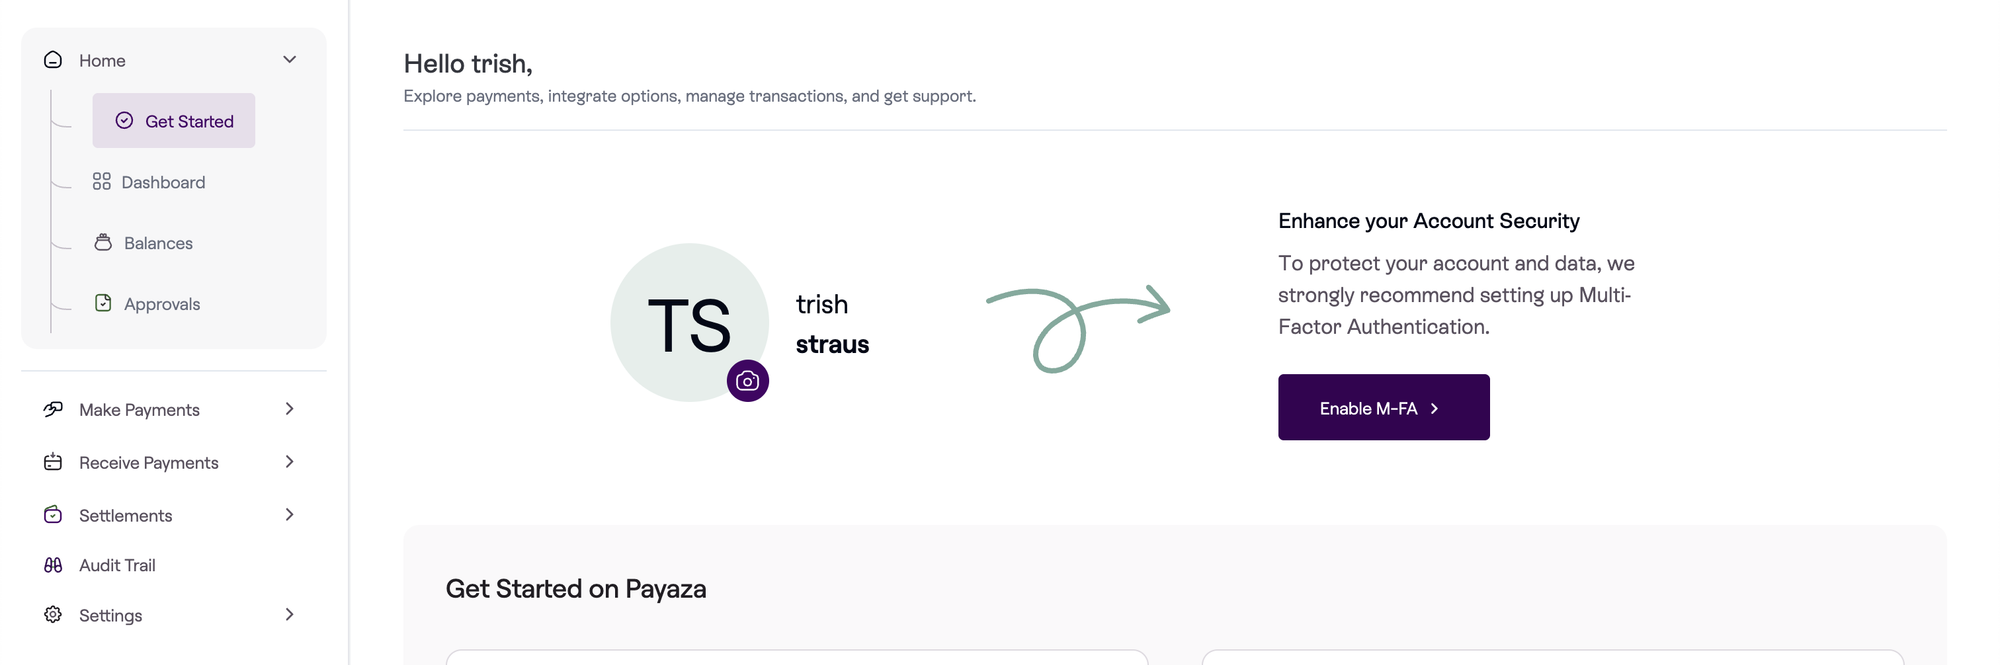Go to the Audit Trail page

click(117, 565)
